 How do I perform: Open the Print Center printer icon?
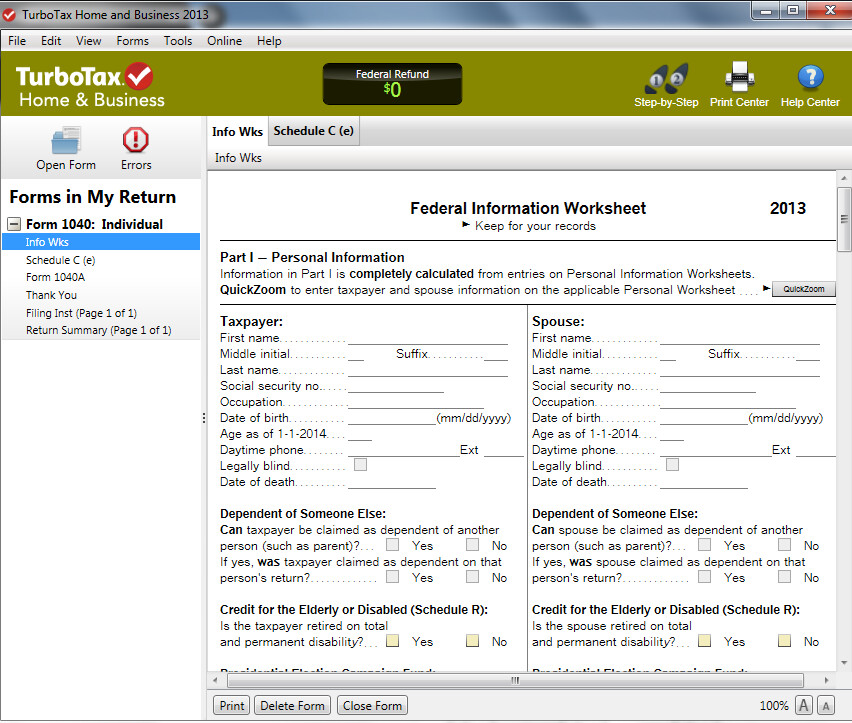click(740, 77)
